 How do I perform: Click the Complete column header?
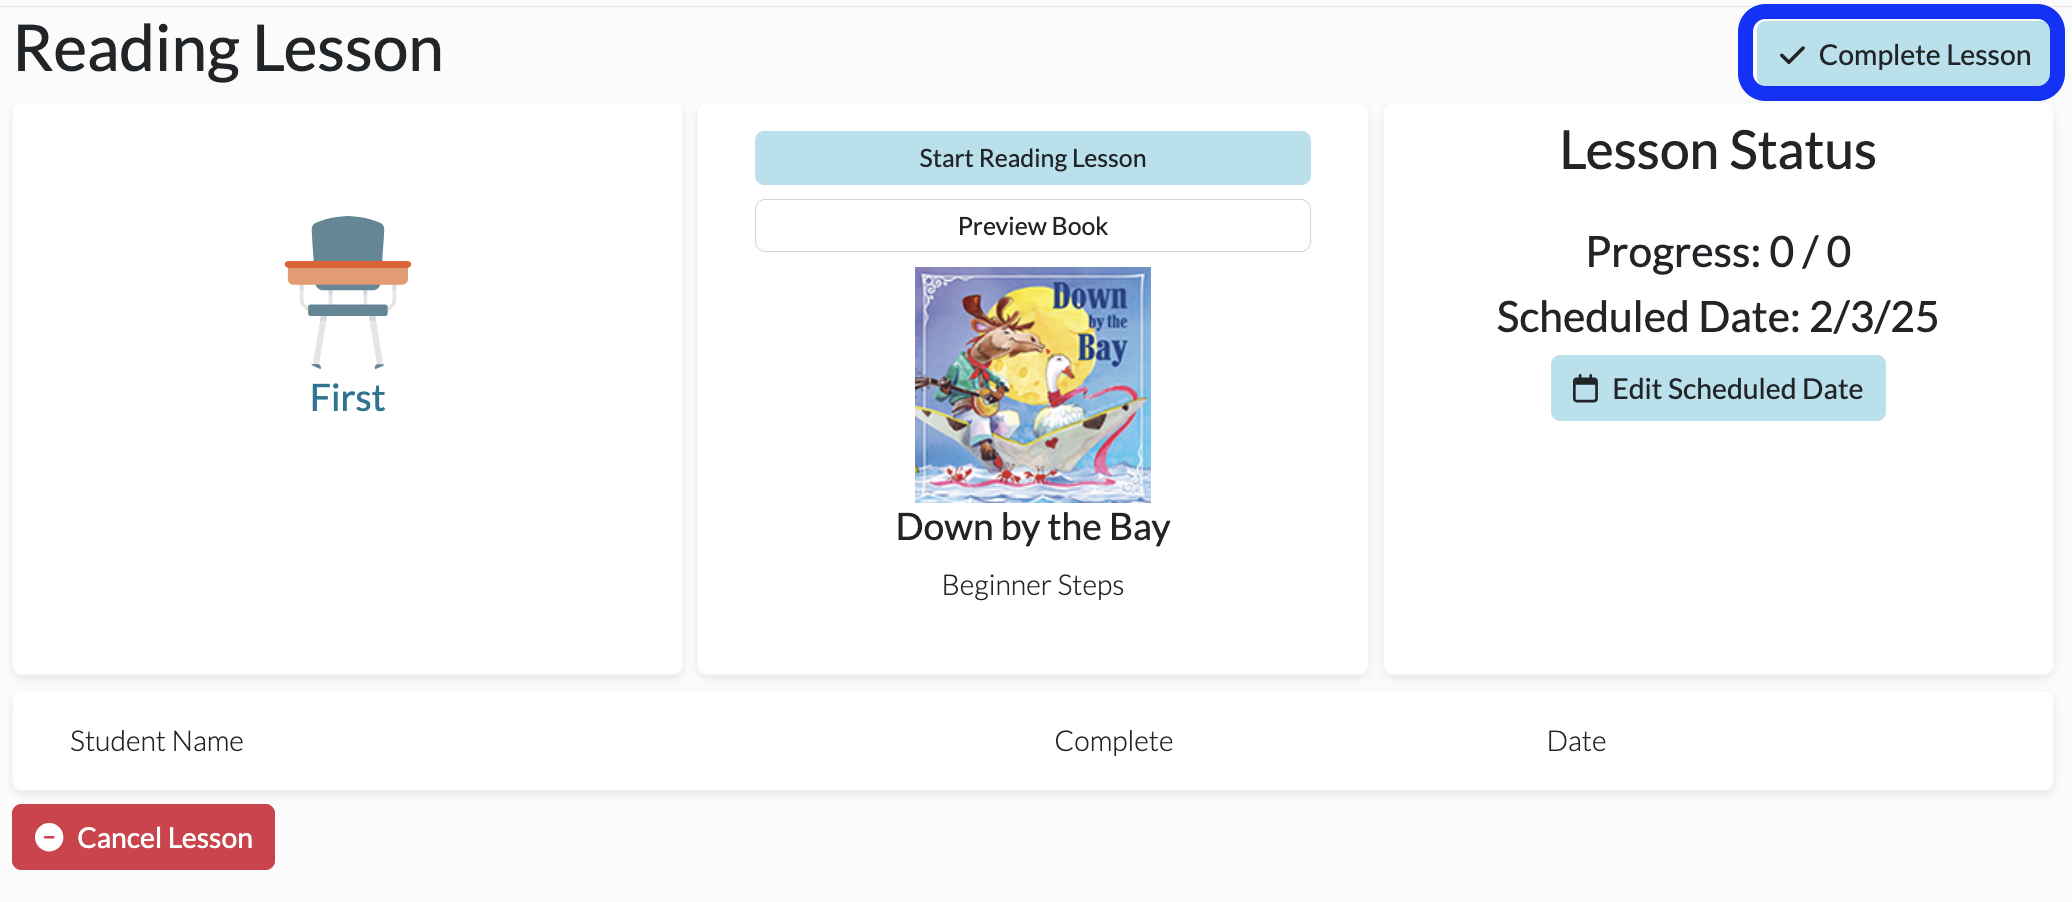point(1113,741)
